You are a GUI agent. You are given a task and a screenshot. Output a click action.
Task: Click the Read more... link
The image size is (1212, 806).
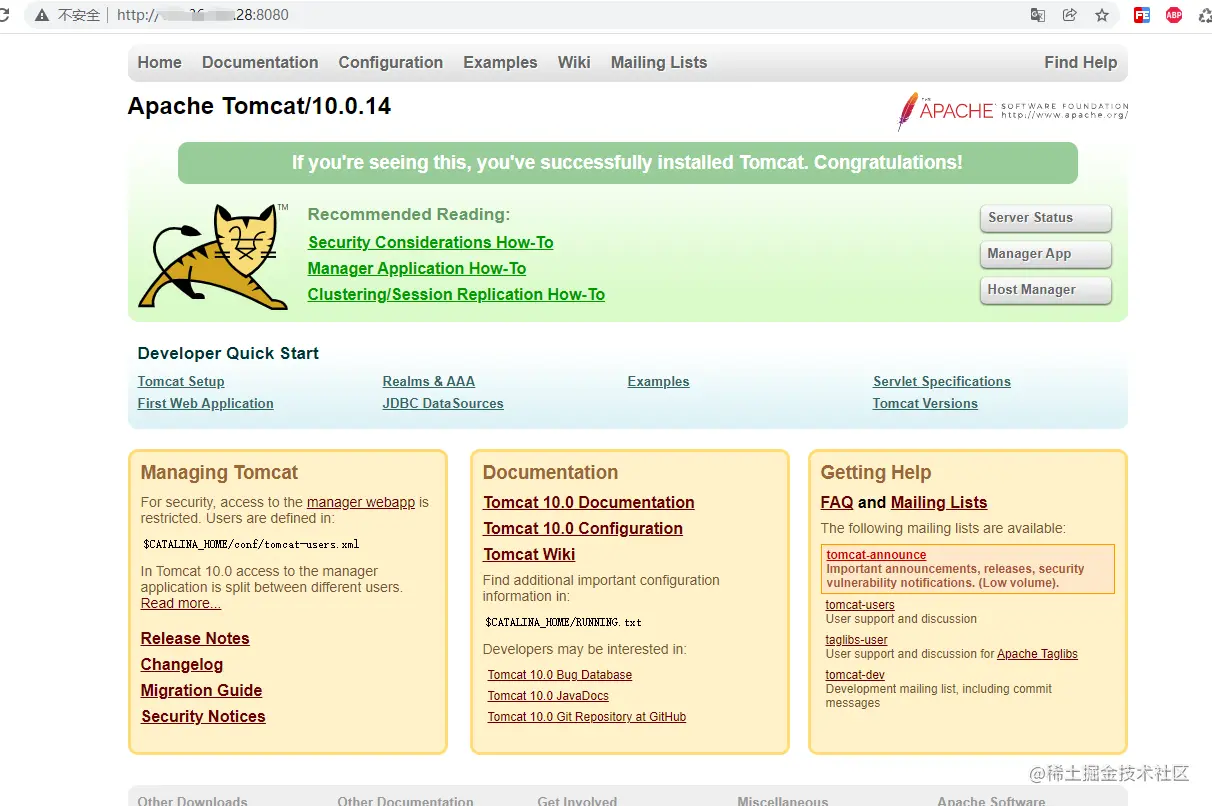coord(181,603)
